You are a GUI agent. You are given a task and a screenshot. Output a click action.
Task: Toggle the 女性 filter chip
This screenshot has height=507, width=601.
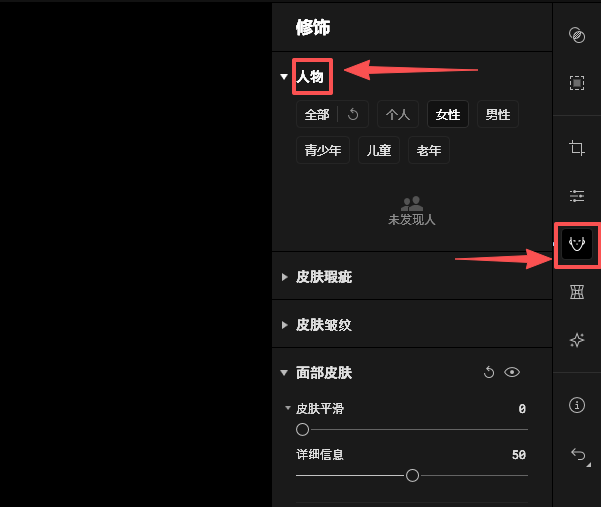(448, 115)
